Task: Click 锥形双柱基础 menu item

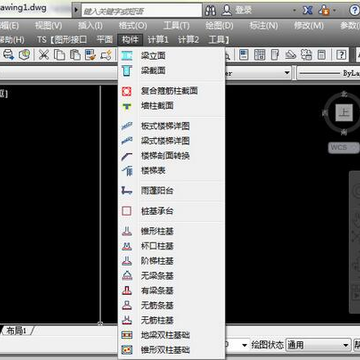Action: [x=172, y=350]
